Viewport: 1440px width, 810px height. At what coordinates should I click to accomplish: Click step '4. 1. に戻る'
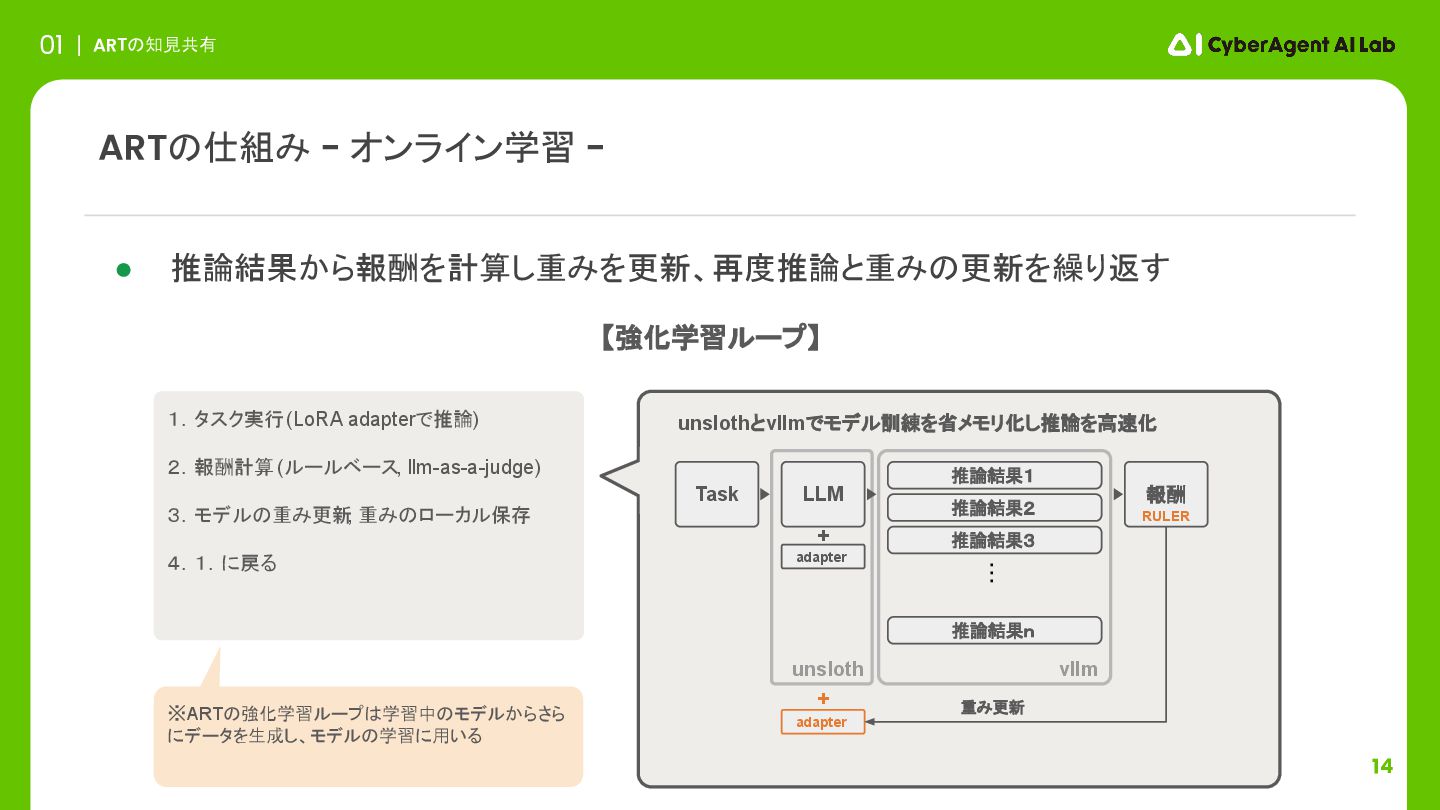[x=222, y=563]
